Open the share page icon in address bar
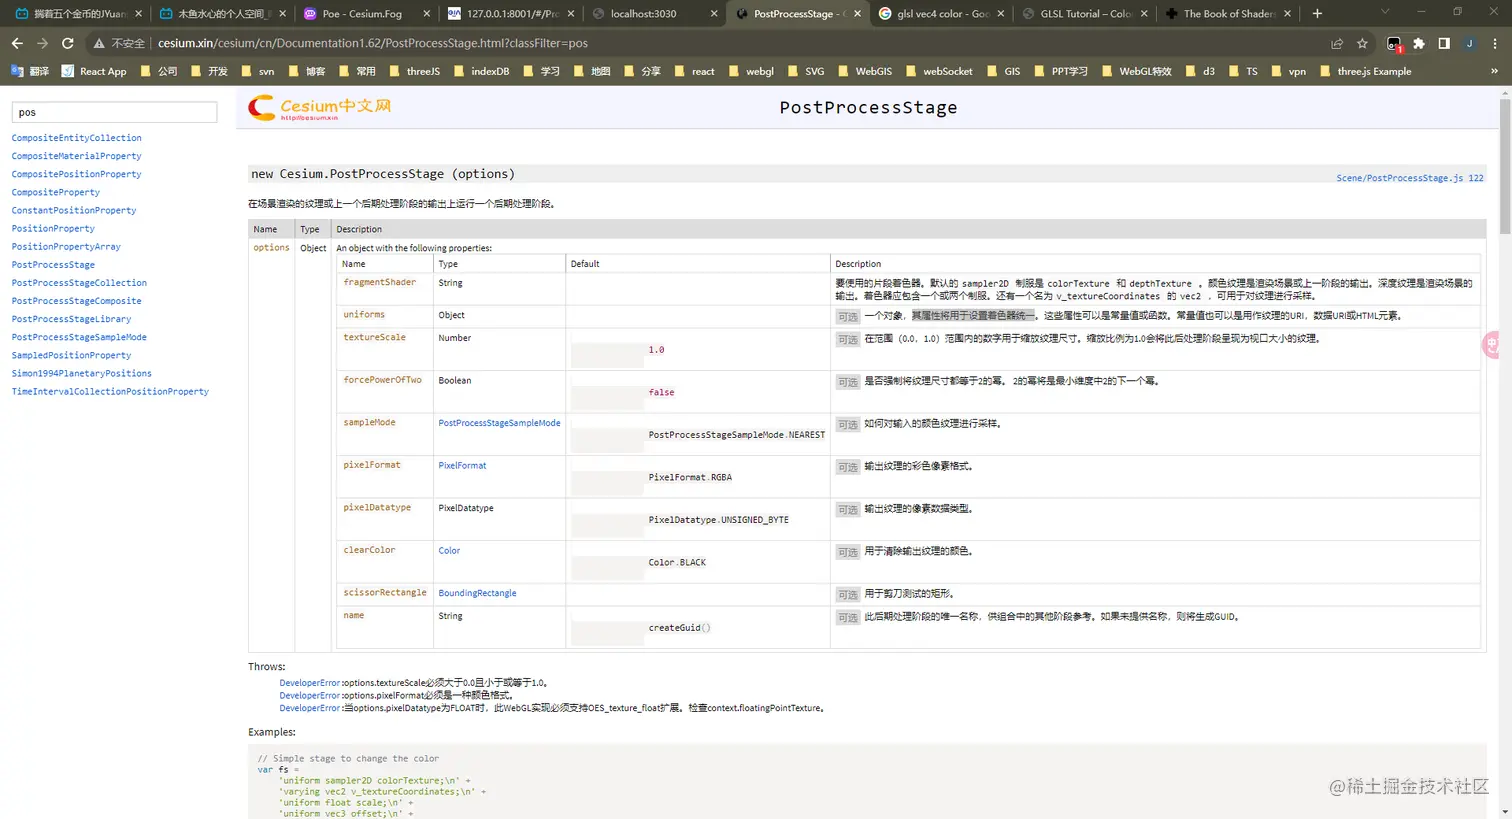 tap(1337, 43)
